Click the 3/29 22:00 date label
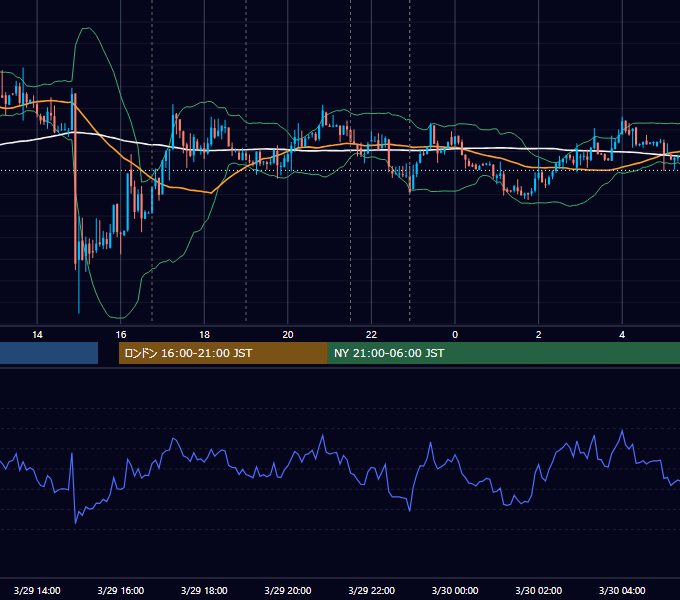This screenshot has width=680, height=600. point(372,590)
